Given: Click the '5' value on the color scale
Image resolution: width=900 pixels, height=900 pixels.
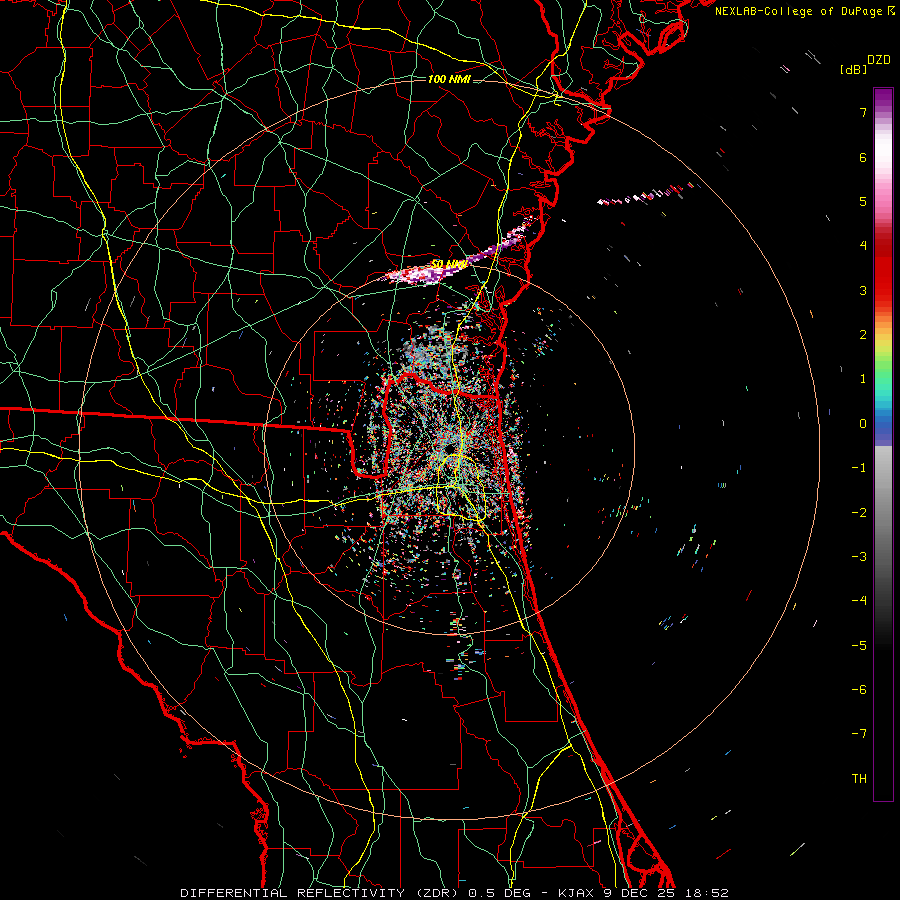Looking at the screenshot, I should 863,201.
